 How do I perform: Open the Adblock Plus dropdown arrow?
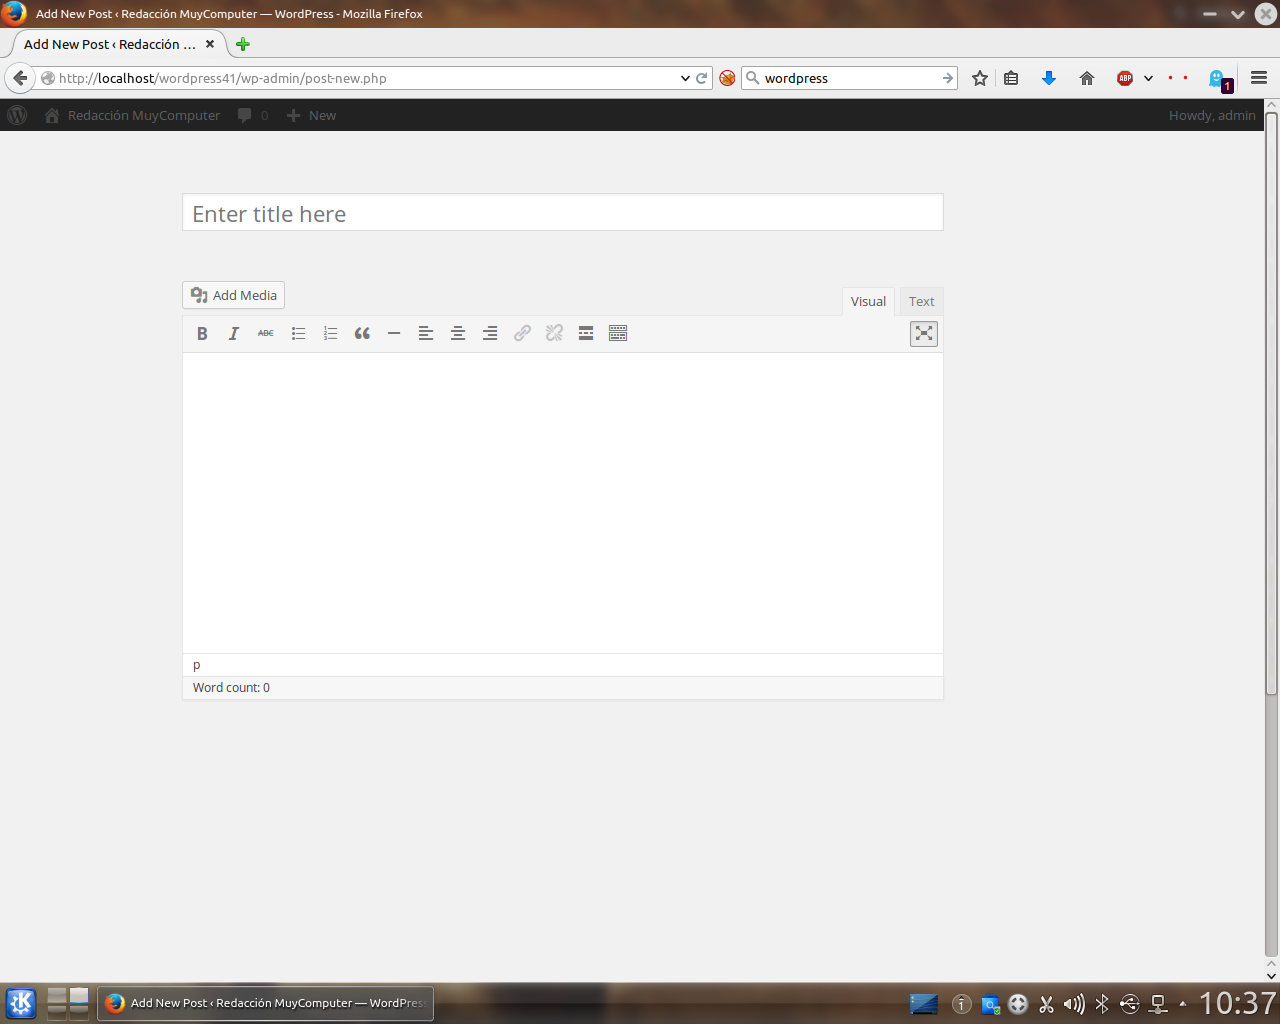pyautogui.click(x=1148, y=78)
